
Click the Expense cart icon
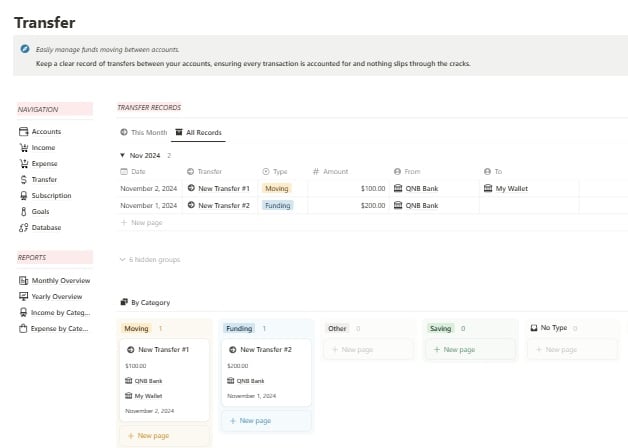pyautogui.click(x=23, y=164)
